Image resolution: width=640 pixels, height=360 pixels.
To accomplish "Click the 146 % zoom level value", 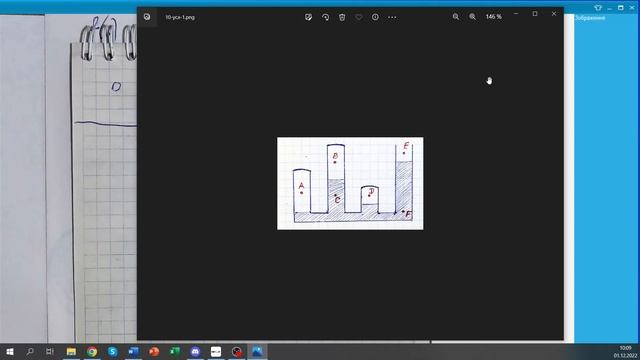I will pos(493,17).
